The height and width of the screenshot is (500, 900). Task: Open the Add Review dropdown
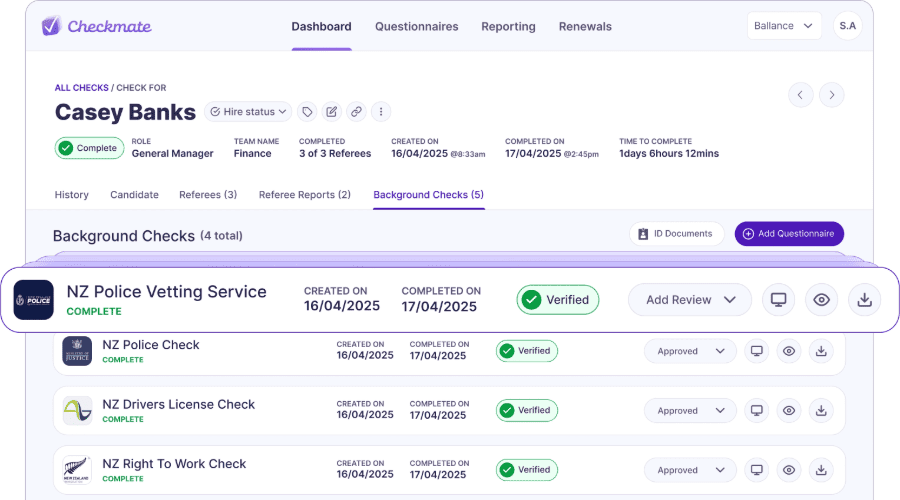pos(690,300)
